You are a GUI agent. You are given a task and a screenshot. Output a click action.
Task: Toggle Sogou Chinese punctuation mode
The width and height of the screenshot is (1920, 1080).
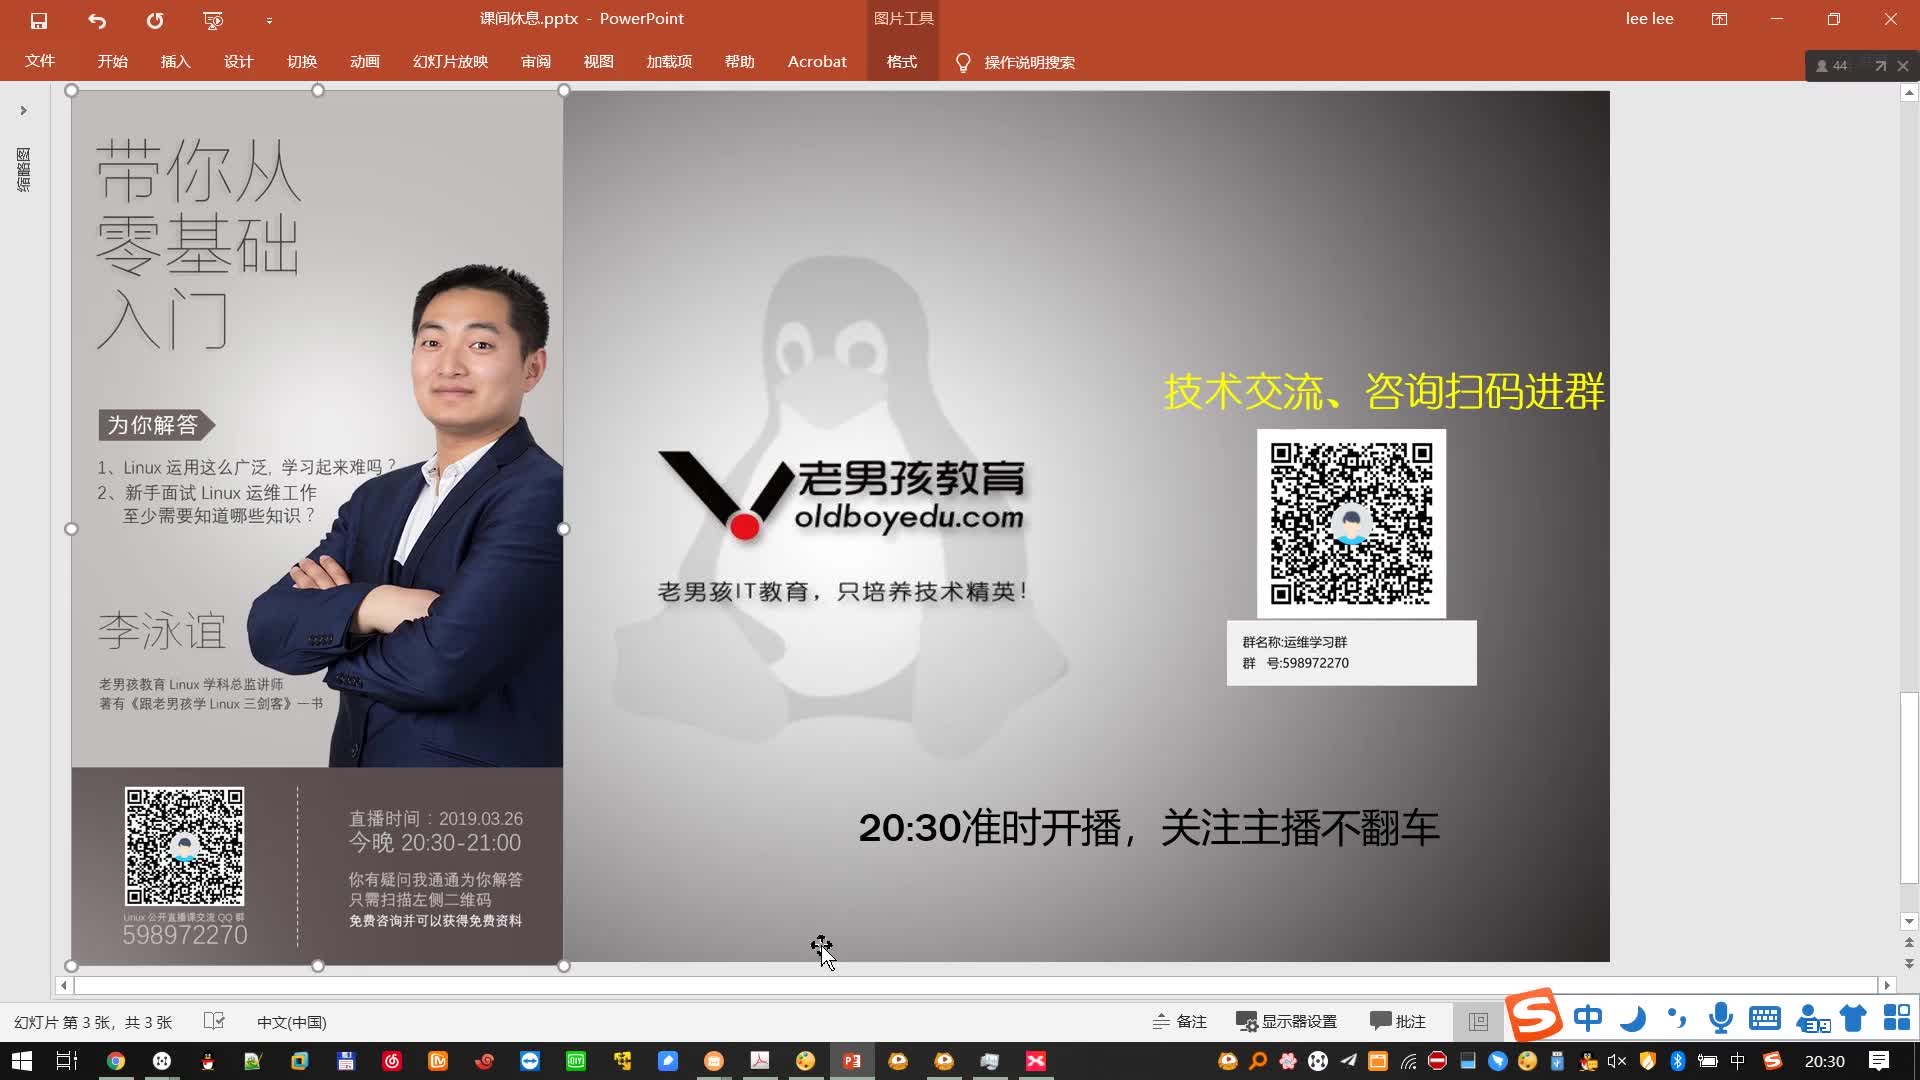click(x=1677, y=1018)
